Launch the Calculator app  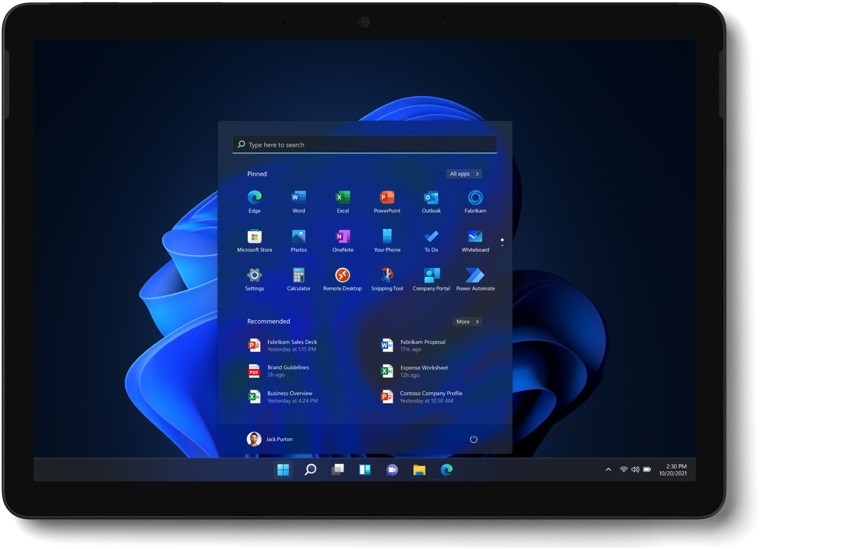coord(298,279)
